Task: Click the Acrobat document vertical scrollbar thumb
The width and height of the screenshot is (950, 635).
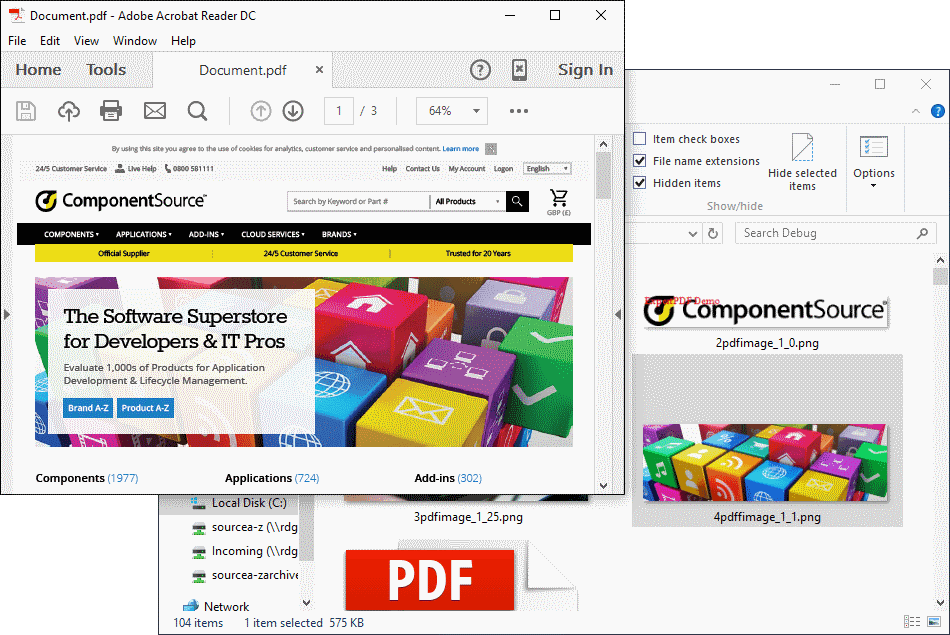Action: (x=603, y=176)
